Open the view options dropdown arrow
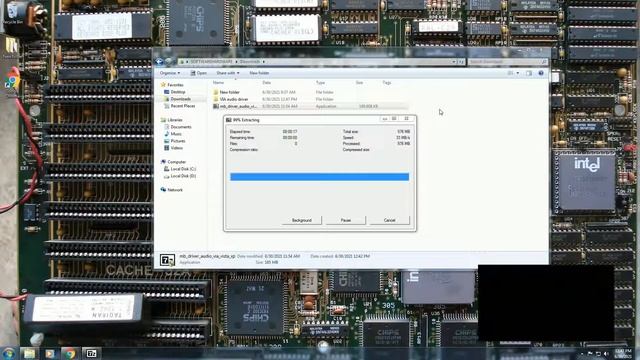This screenshot has width=640, height=360. [x=518, y=73]
